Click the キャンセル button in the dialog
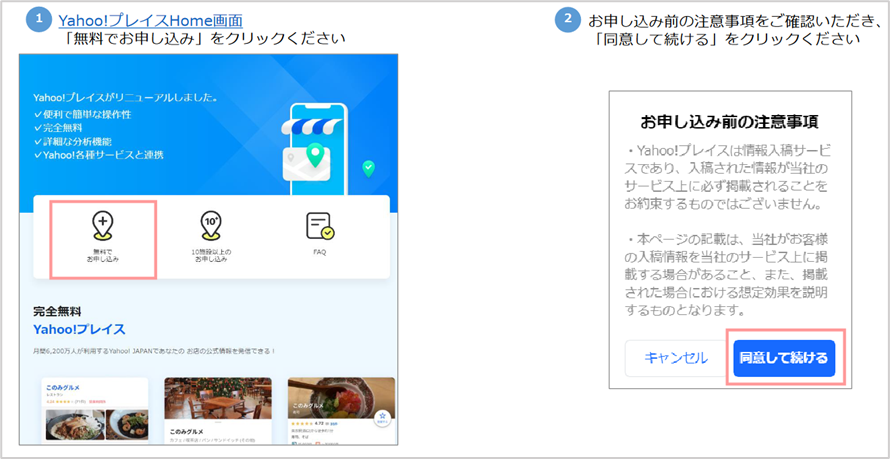The image size is (890, 459). [x=675, y=359]
